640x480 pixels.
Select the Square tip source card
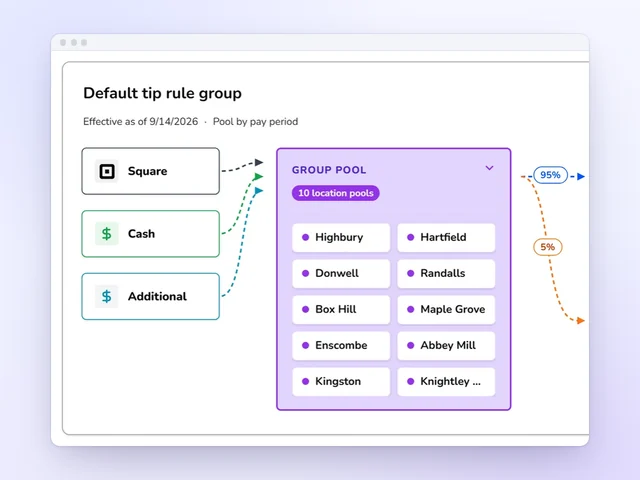151,171
